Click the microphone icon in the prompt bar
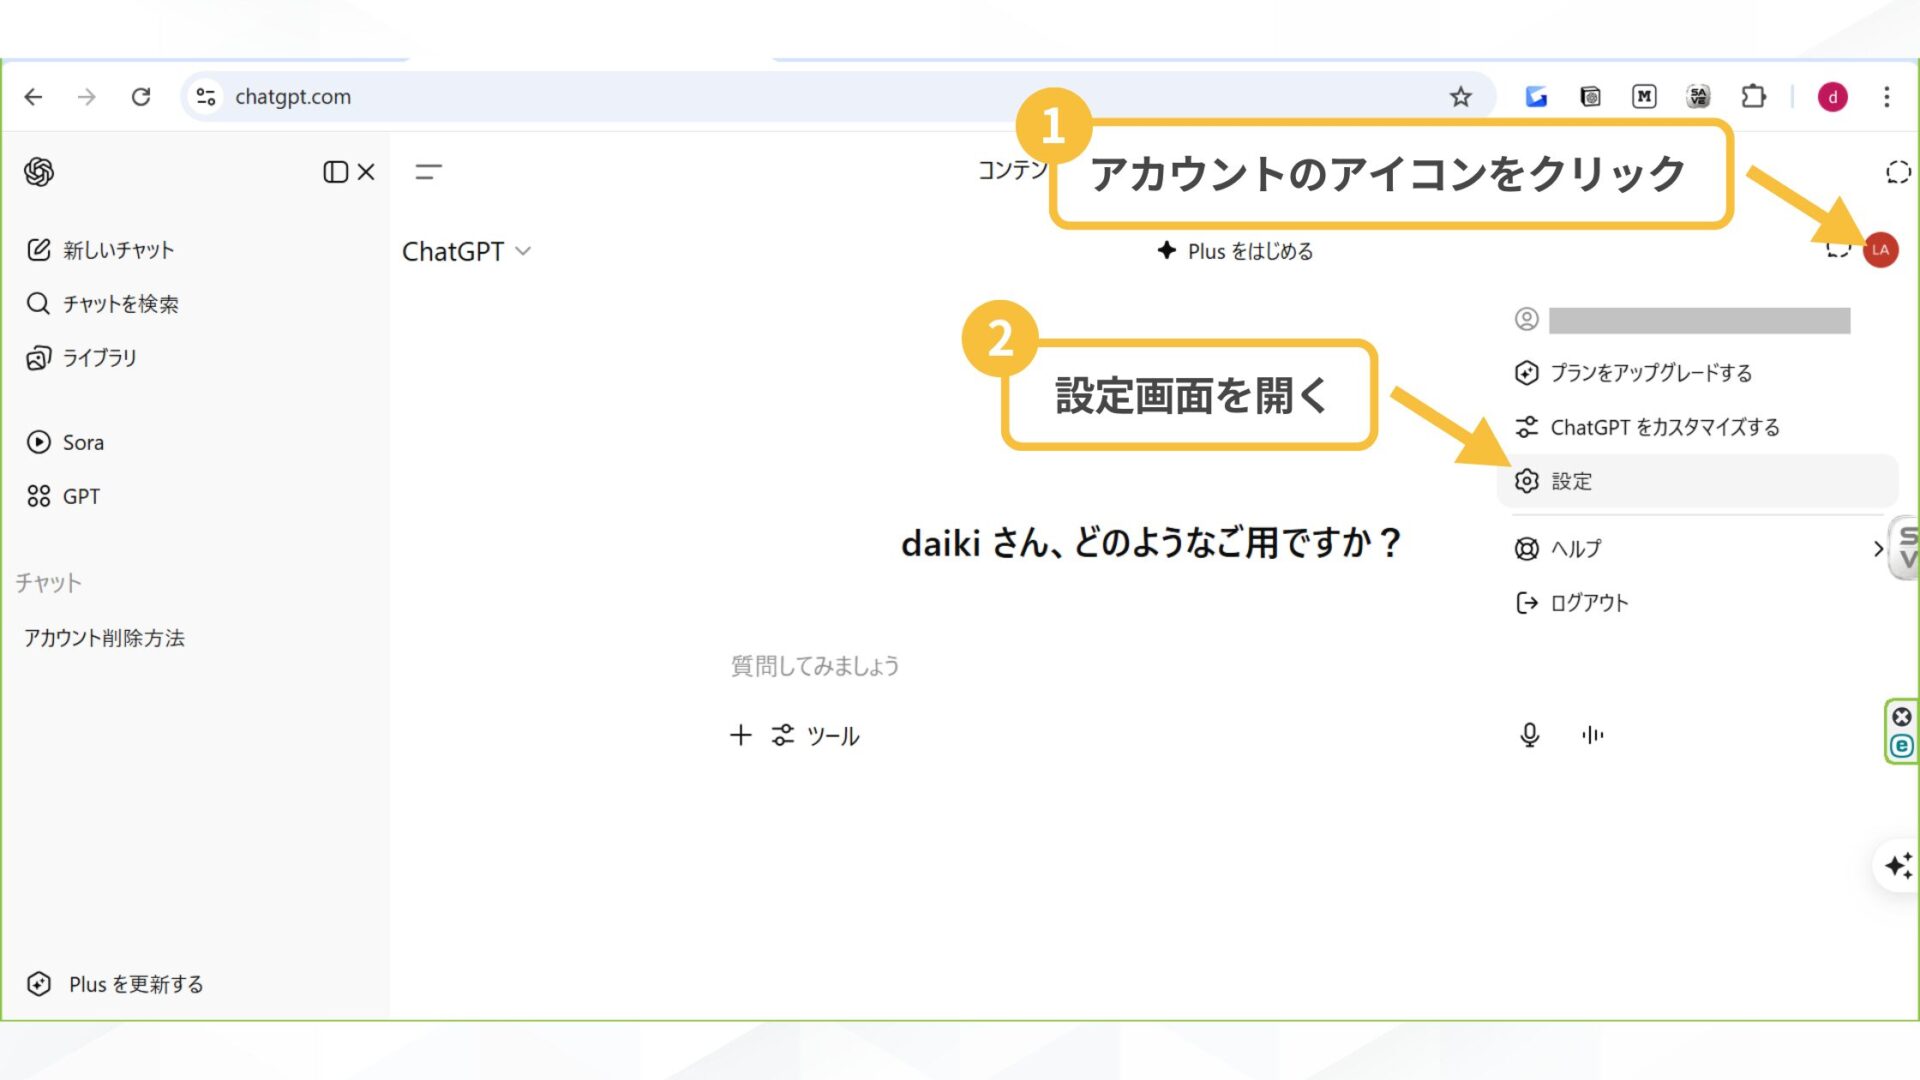 point(1529,735)
